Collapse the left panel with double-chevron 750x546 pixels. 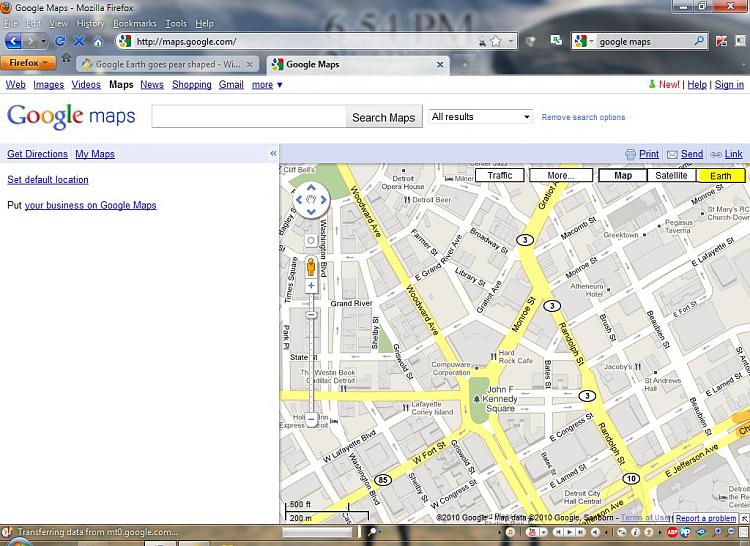click(x=273, y=153)
